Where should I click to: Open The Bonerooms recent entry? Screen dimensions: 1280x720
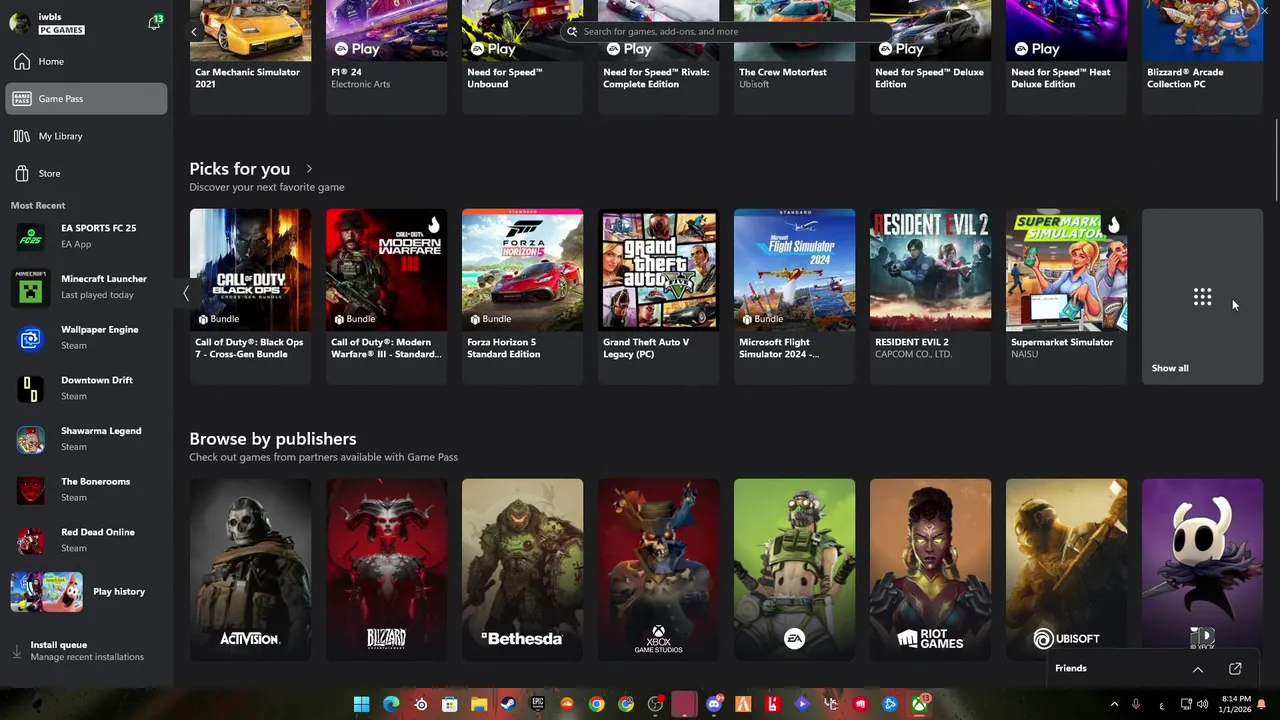[x=86, y=490]
